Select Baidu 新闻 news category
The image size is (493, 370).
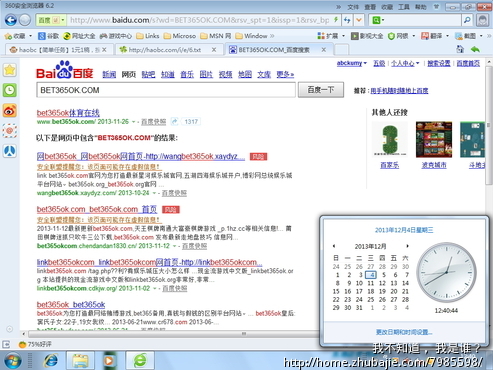pyautogui.click(x=109, y=74)
